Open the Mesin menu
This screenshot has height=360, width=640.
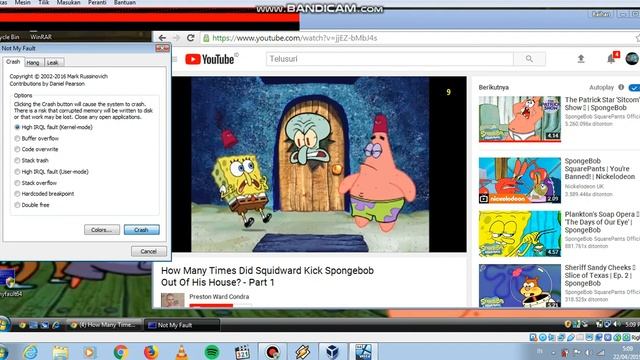22,2
